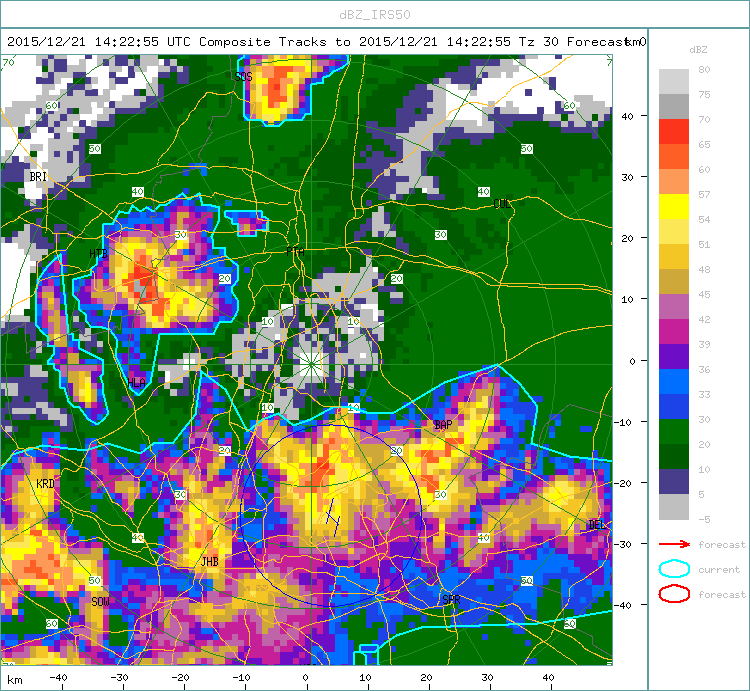
Task: Click the SPR station label
Action: (x=451, y=600)
